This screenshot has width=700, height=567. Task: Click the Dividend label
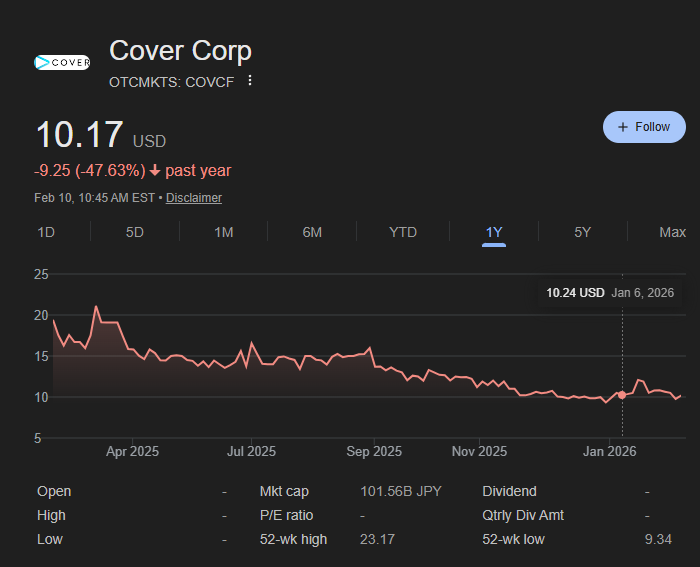coord(509,492)
